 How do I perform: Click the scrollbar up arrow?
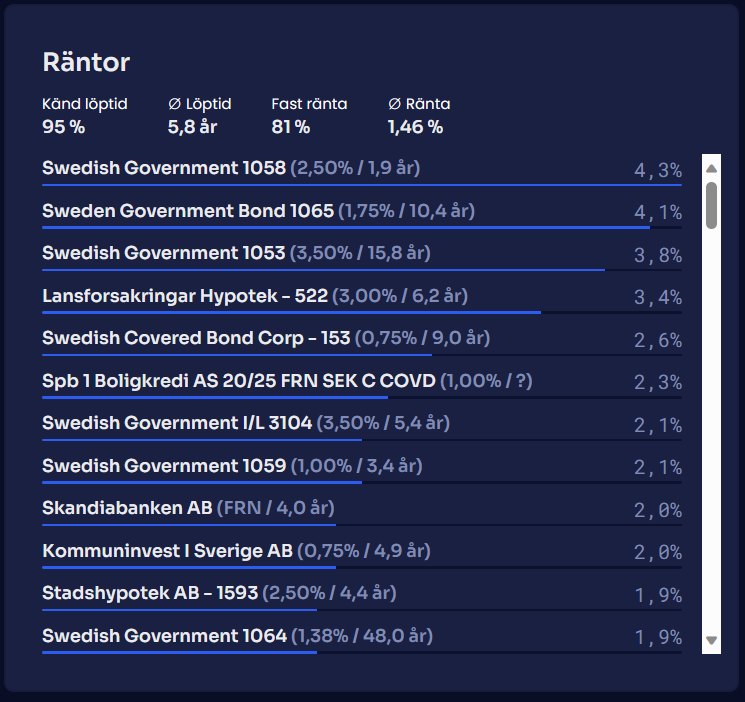click(x=712, y=167)
